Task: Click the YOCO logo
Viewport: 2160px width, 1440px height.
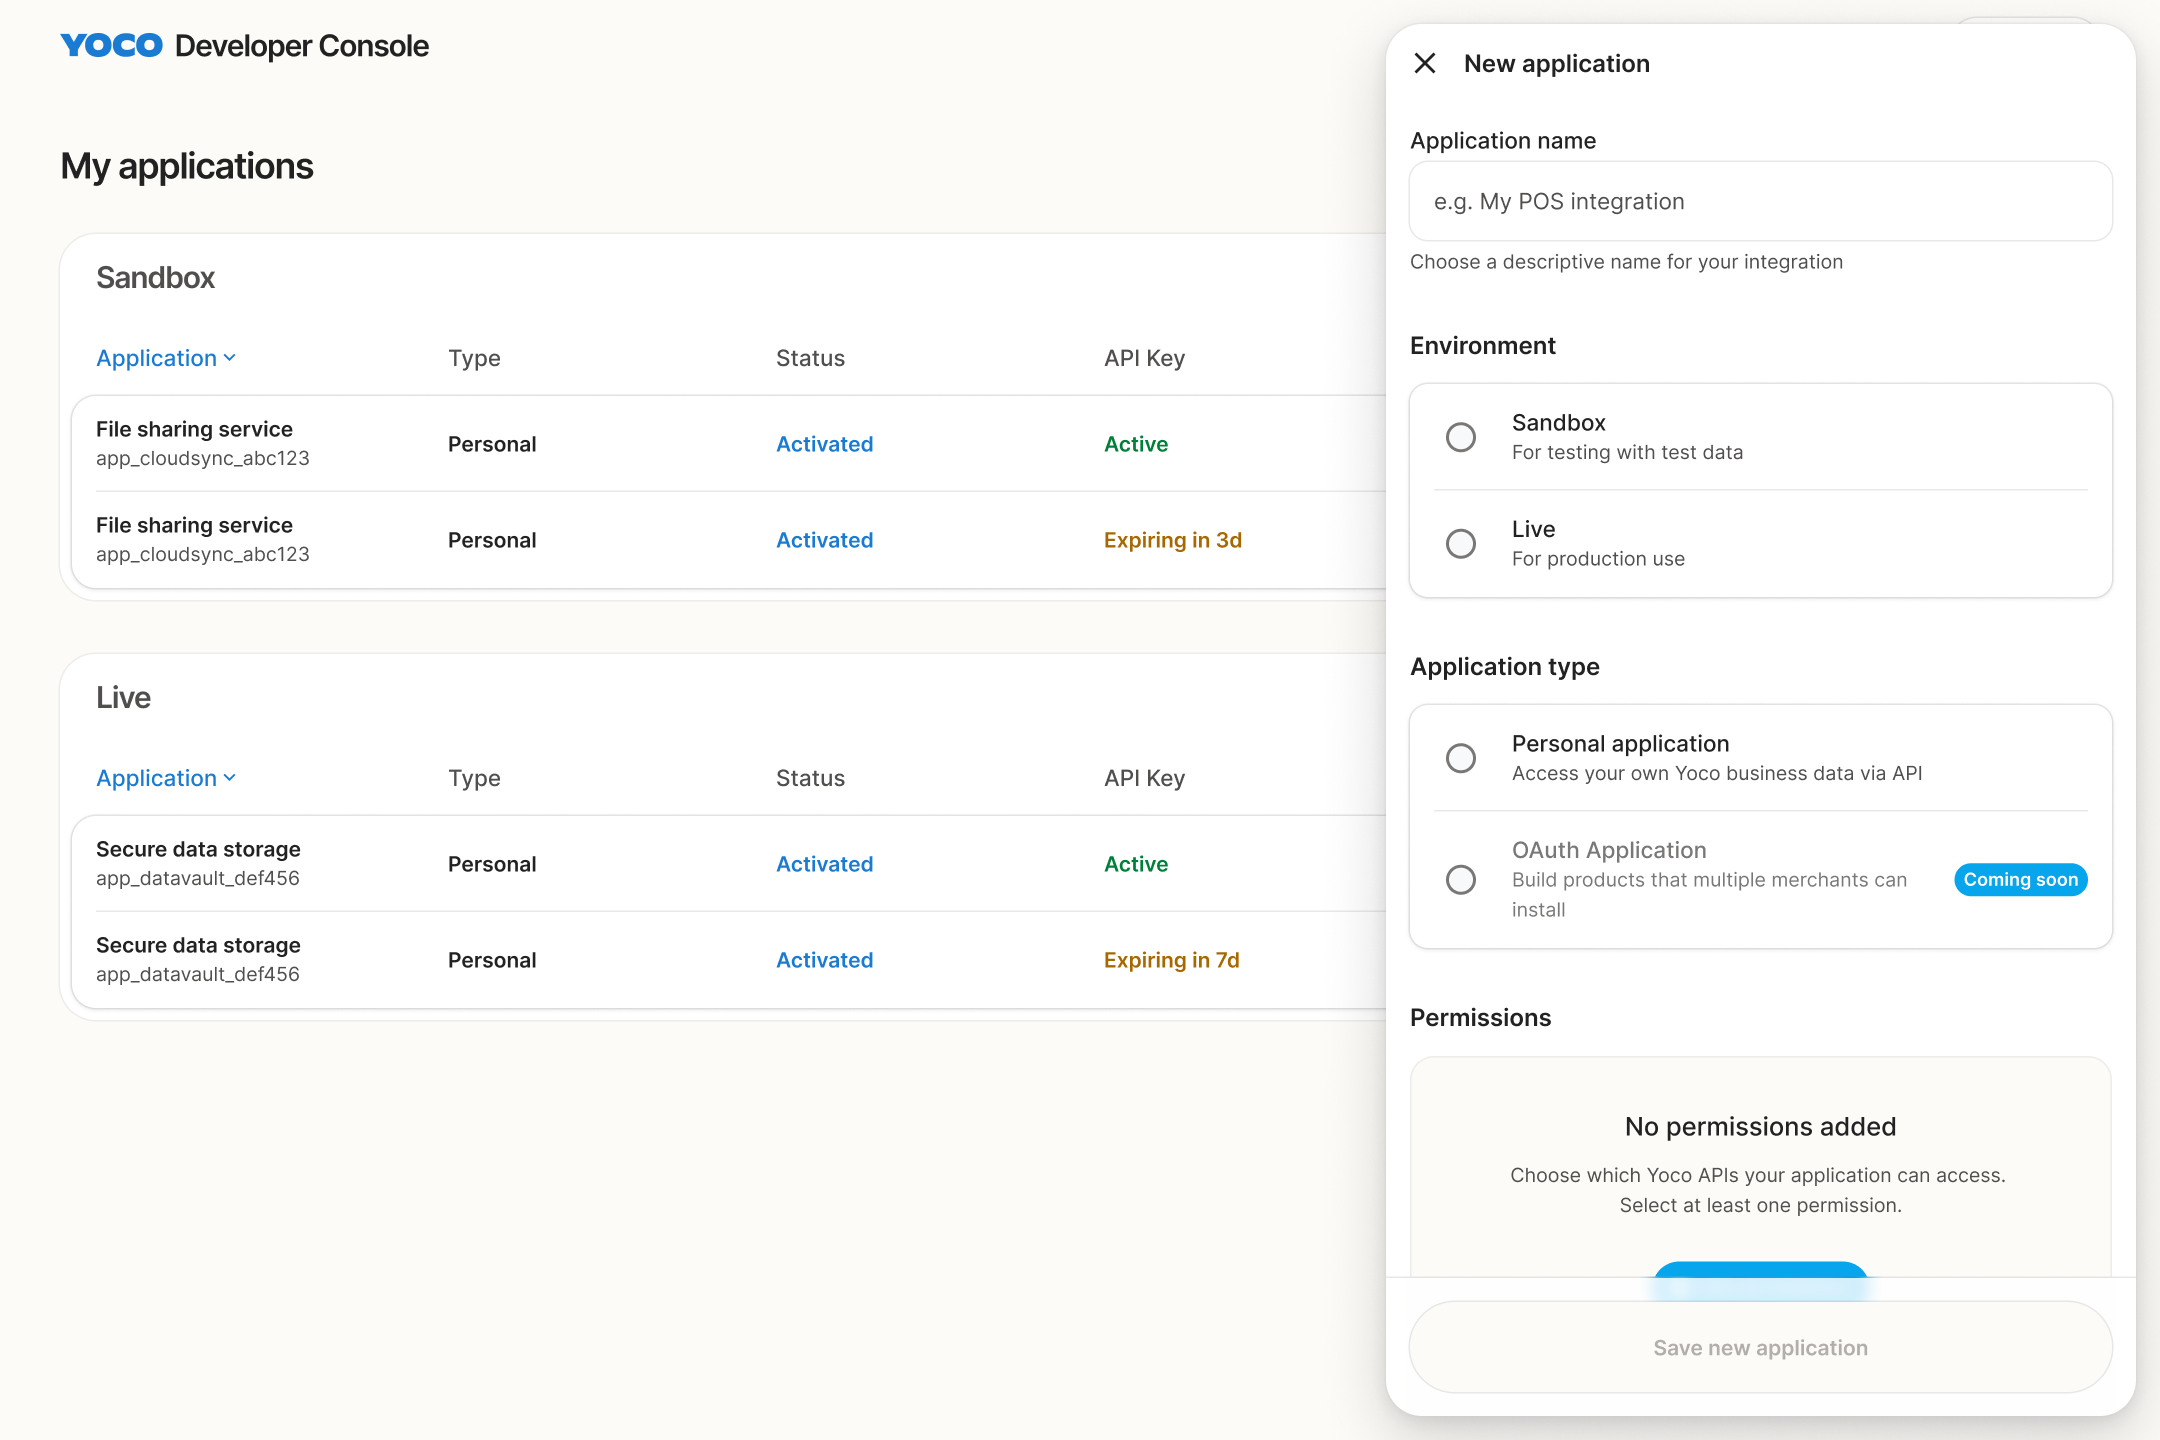Action: (111, 46)
